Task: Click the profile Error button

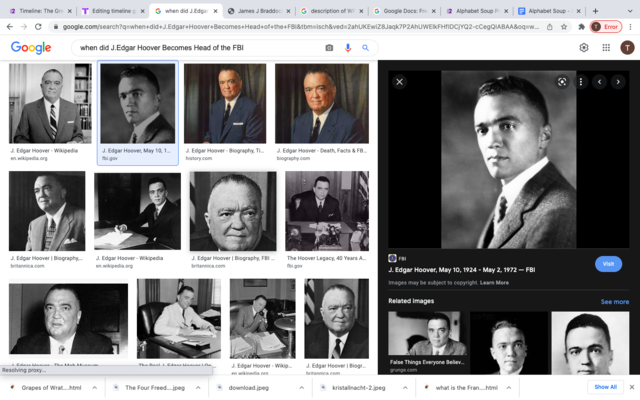Action: (x=606, y=27)
